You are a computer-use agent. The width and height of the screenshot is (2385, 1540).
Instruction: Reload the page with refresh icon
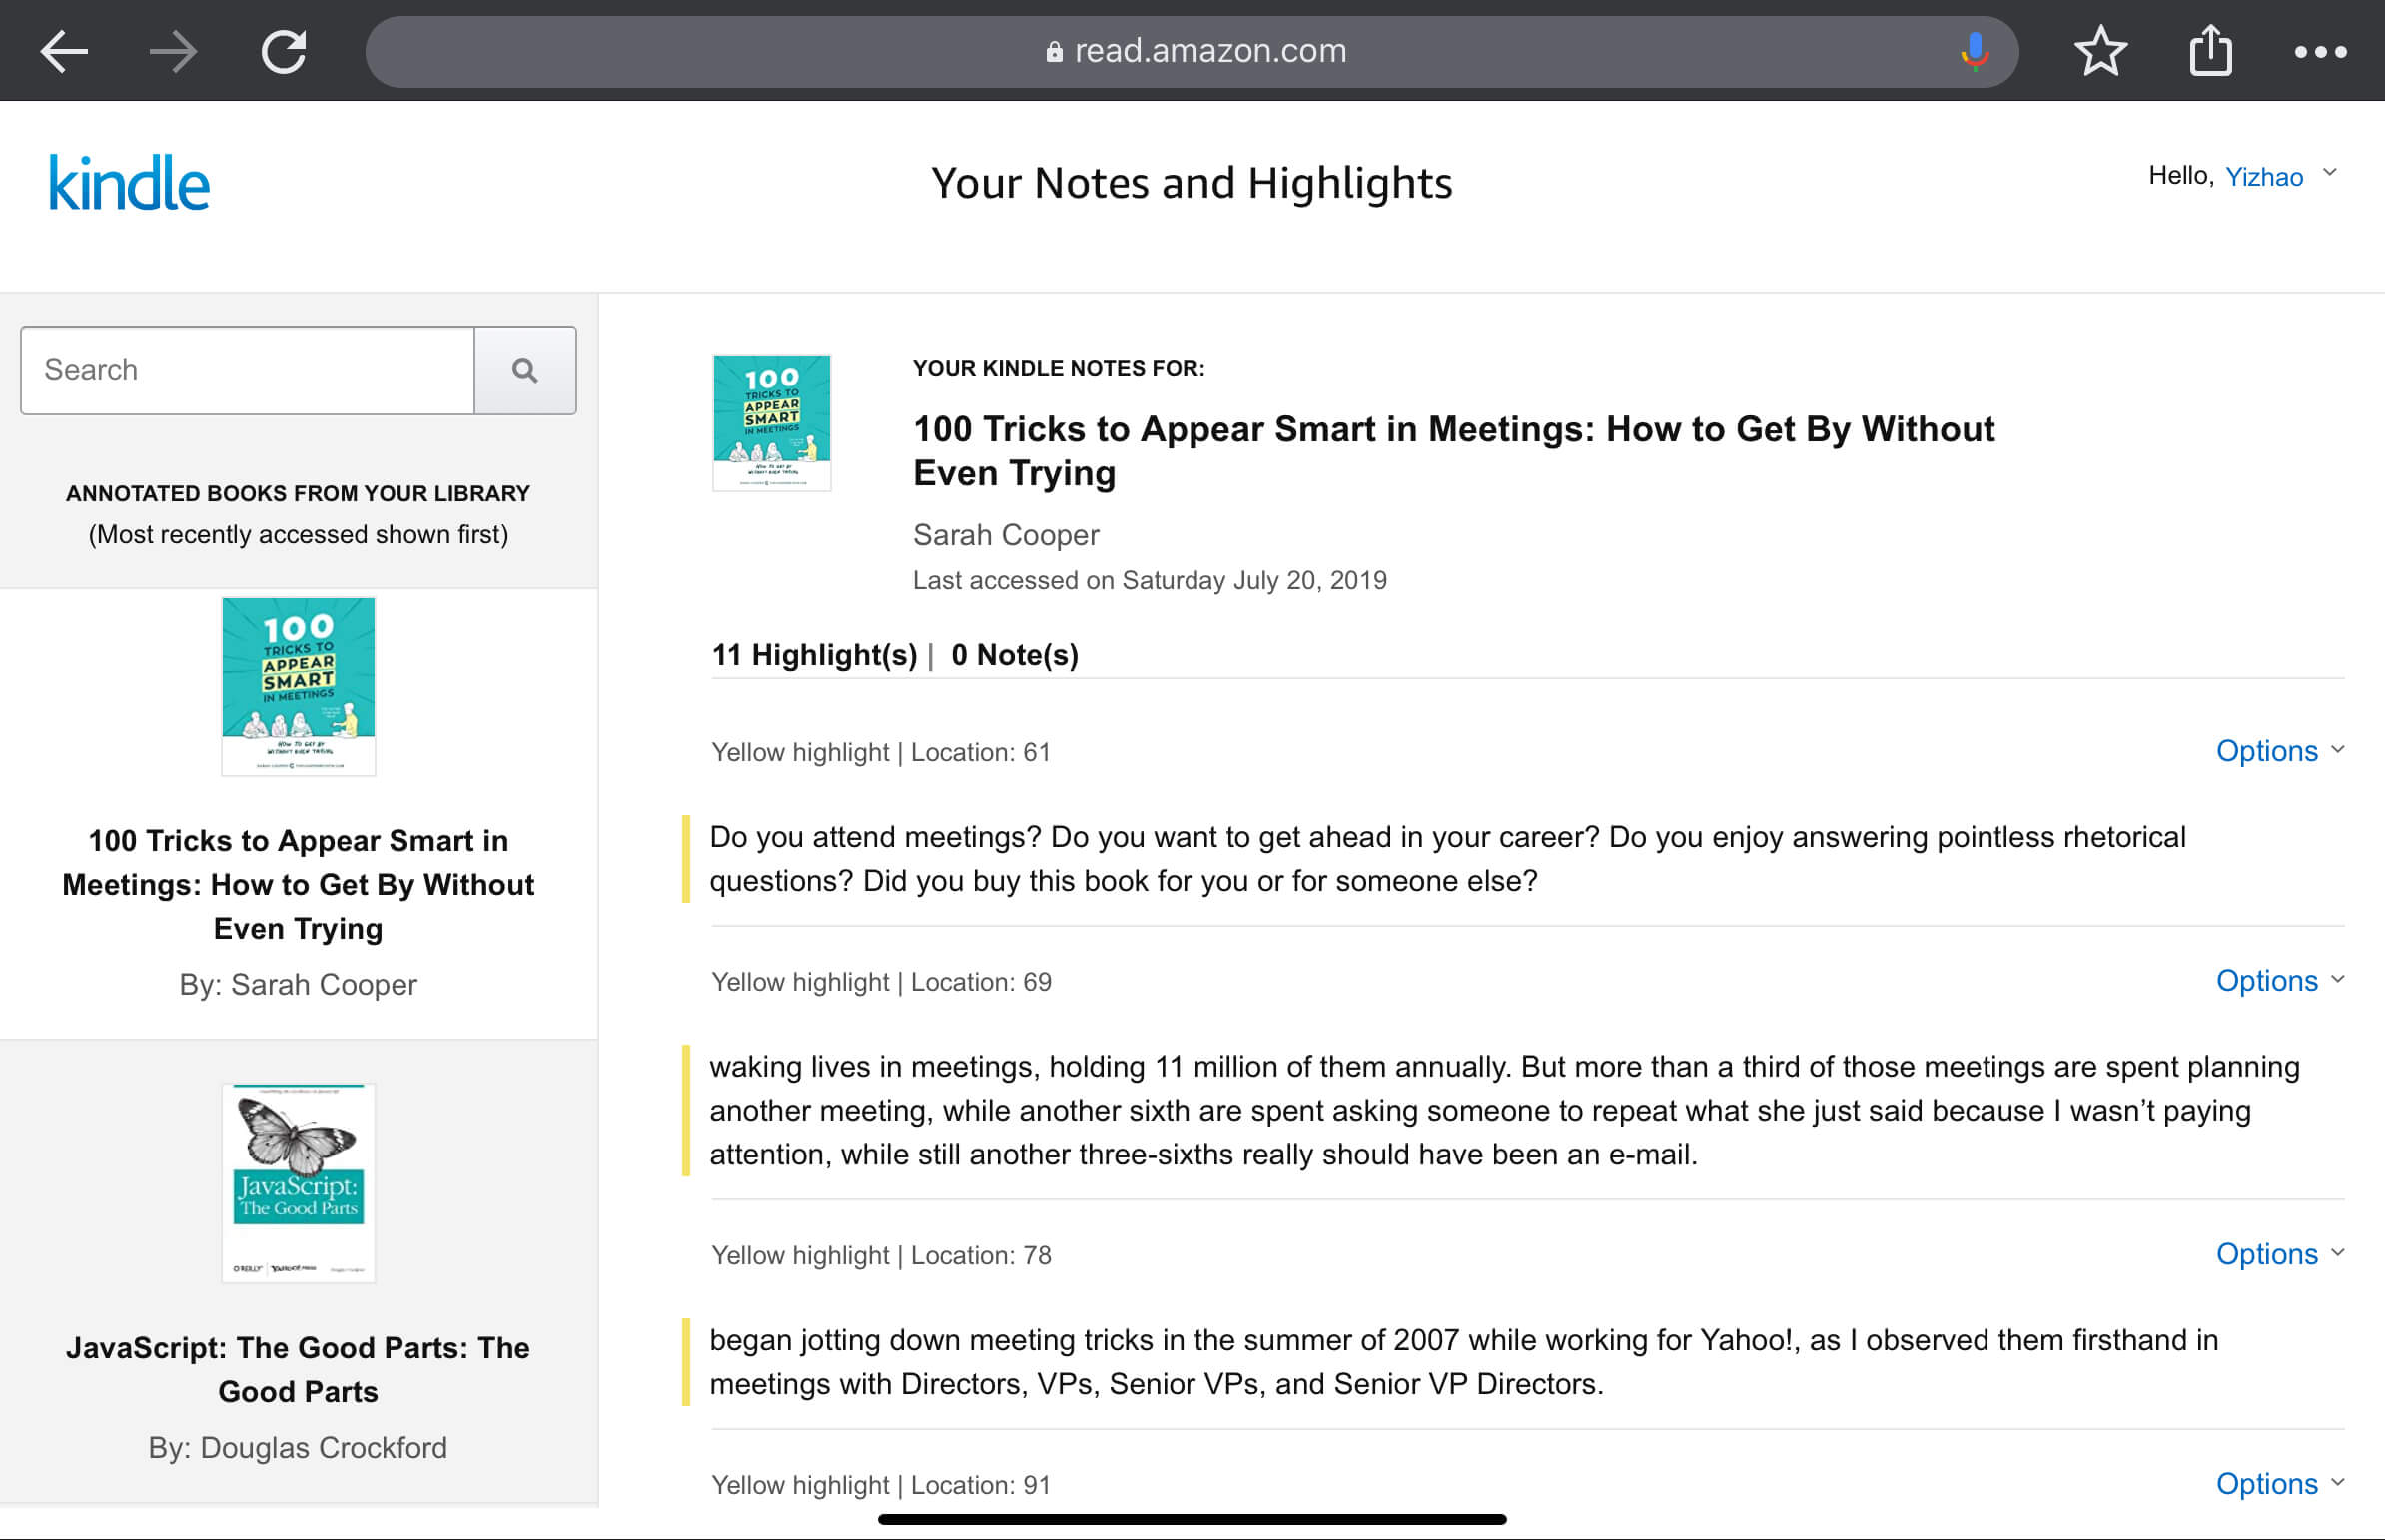(x=284, y=51)
